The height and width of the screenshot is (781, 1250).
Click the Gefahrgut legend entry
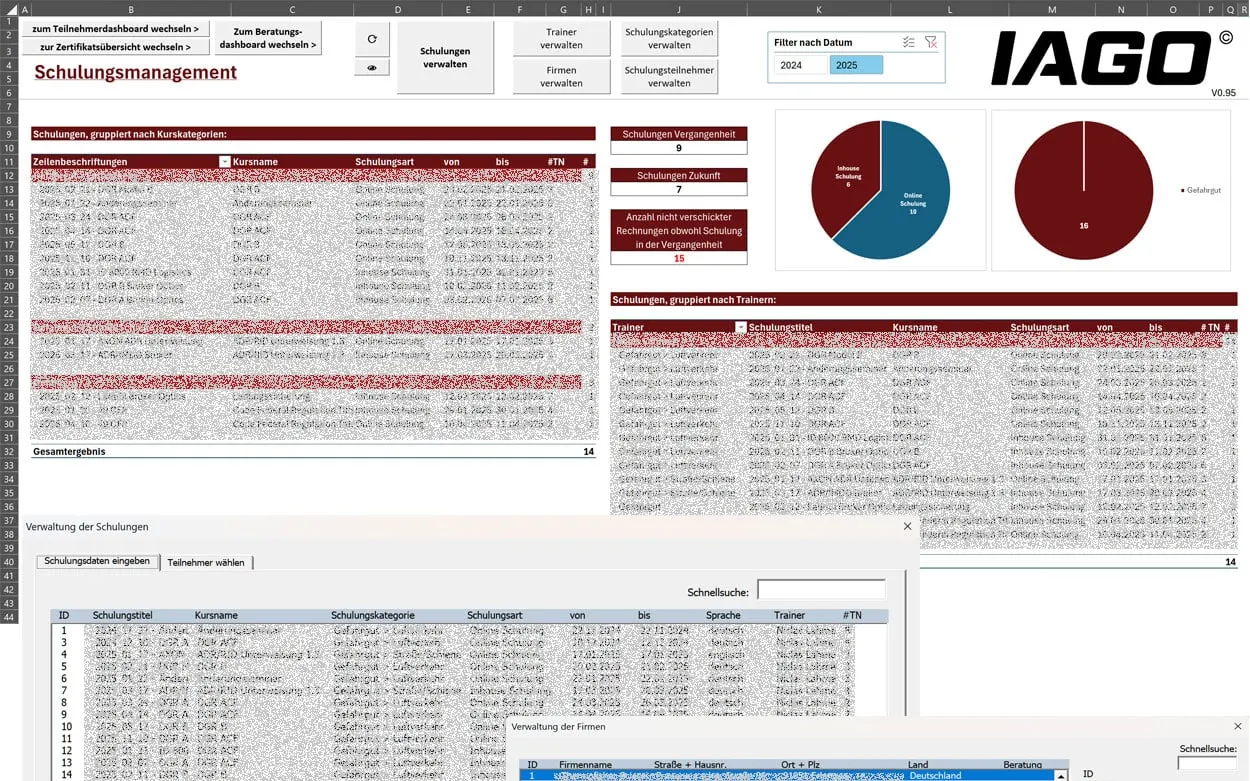coord(1201,190)
